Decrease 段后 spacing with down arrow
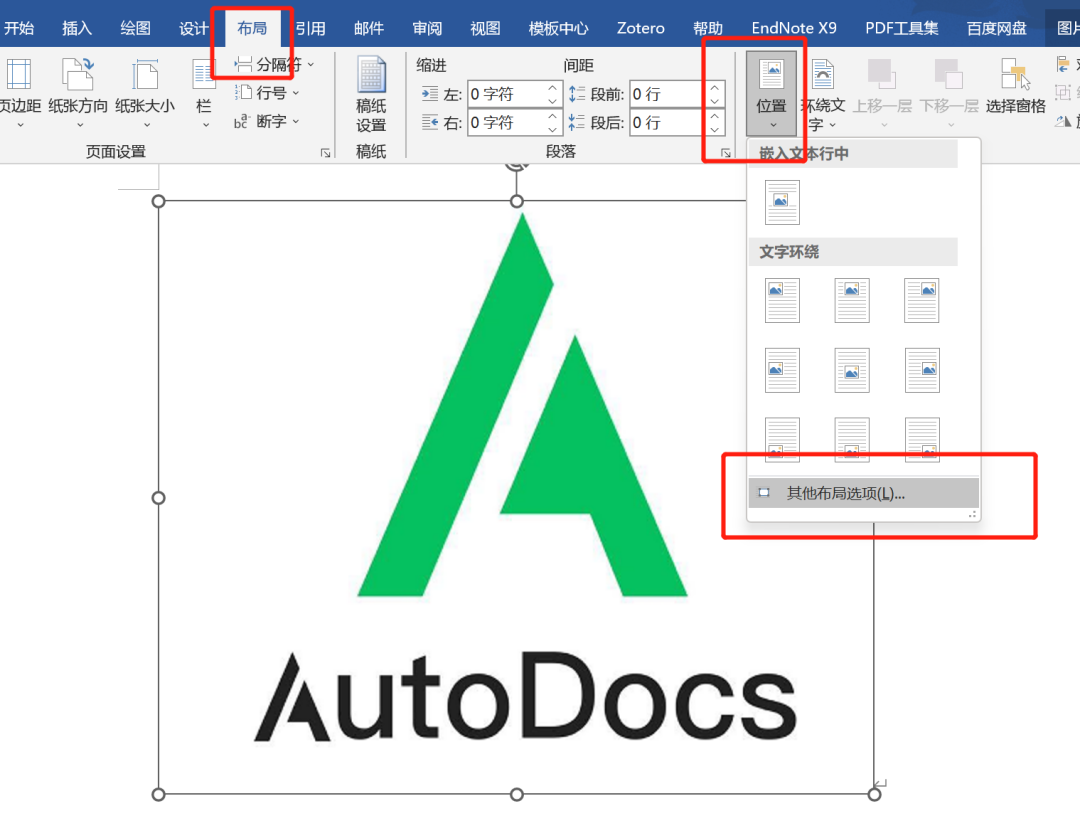The height and width of the screenshot is (838, 1080). (x=715, y=129)
